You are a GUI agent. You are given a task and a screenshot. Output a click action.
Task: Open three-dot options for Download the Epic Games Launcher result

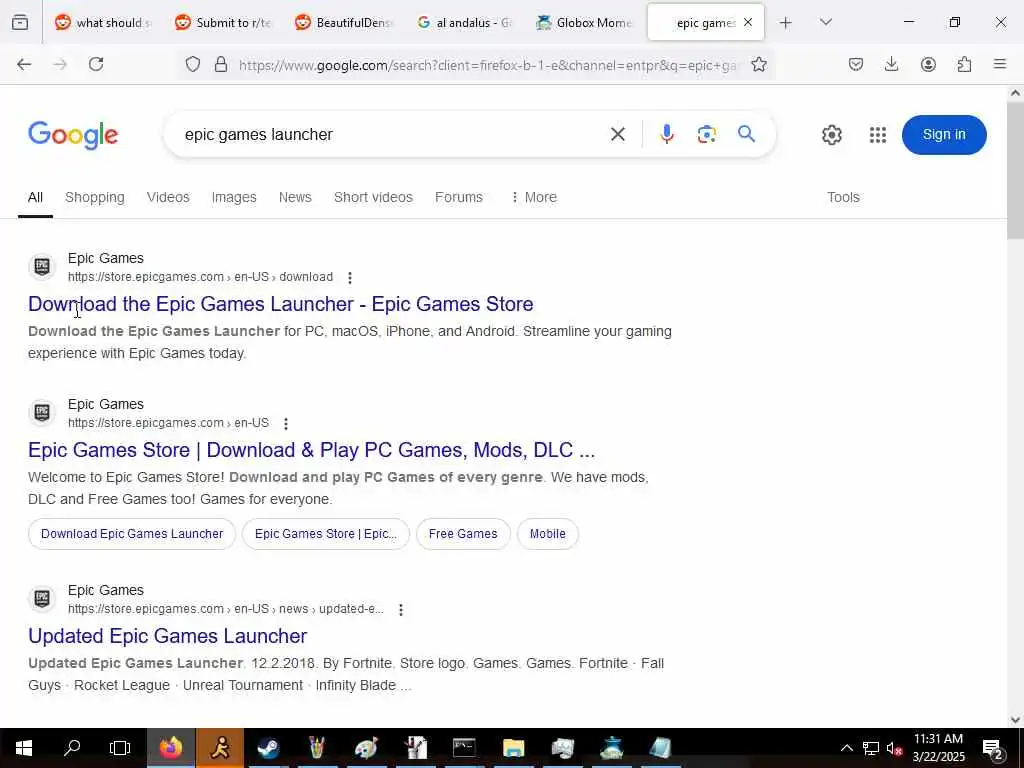[350, 278]
